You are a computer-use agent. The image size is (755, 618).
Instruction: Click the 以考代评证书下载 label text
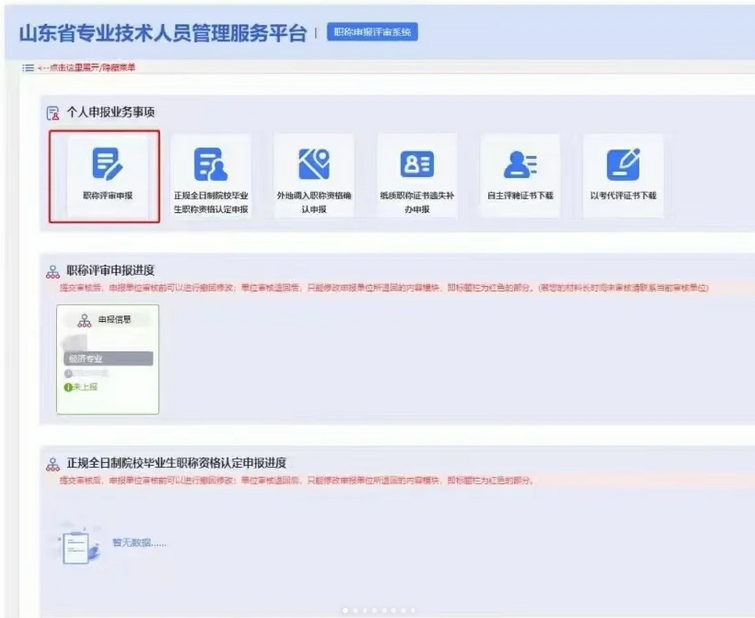(623, 196)
